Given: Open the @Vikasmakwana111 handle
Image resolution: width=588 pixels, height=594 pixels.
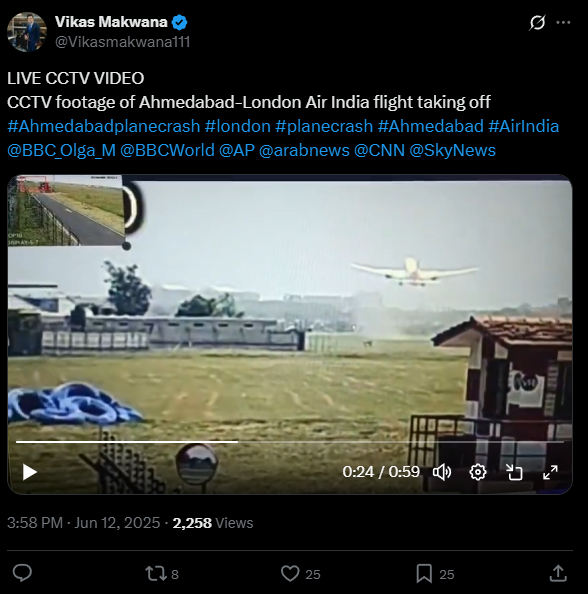Looking at the screenshot, I should (122, 42).
